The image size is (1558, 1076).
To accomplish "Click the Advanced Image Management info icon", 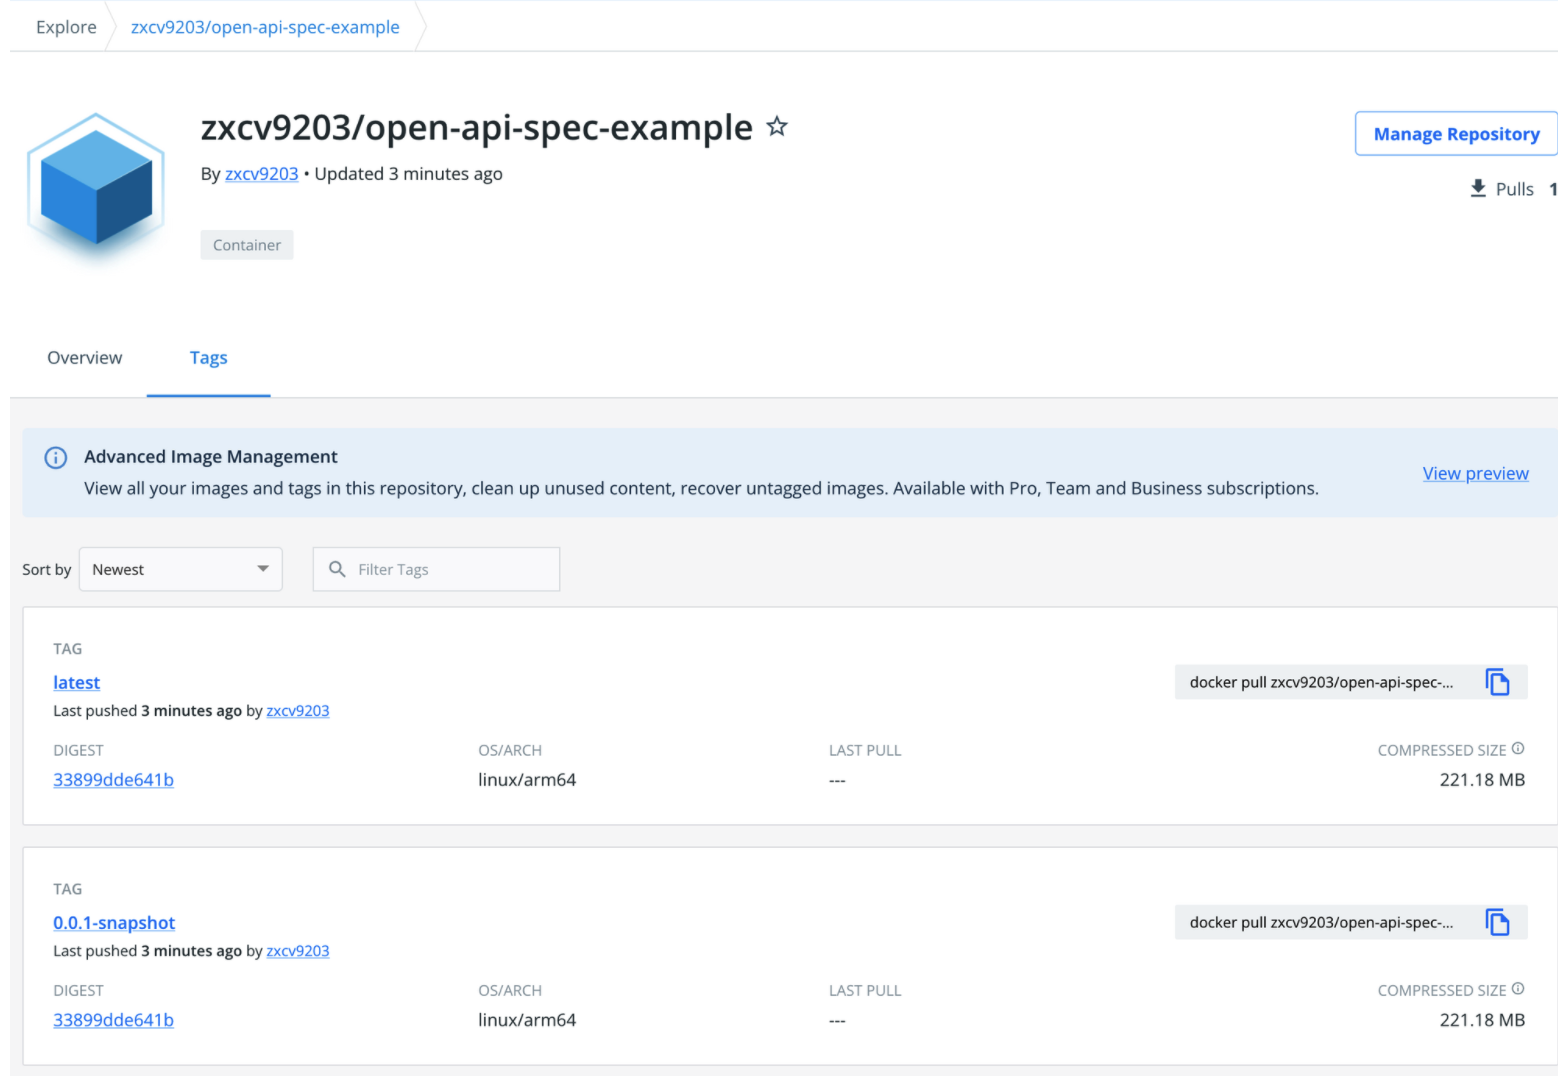I will 56,458.
